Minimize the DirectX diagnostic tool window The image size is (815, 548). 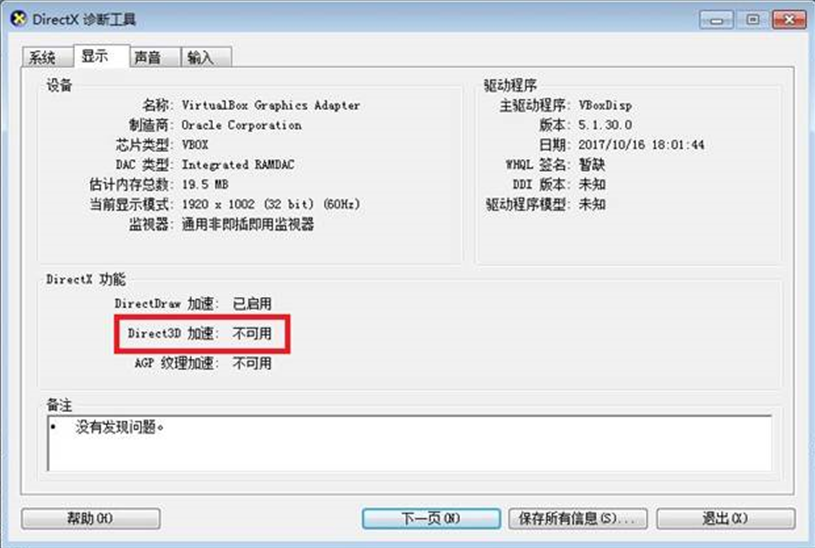pyautogui.click(x=716, y=20)
